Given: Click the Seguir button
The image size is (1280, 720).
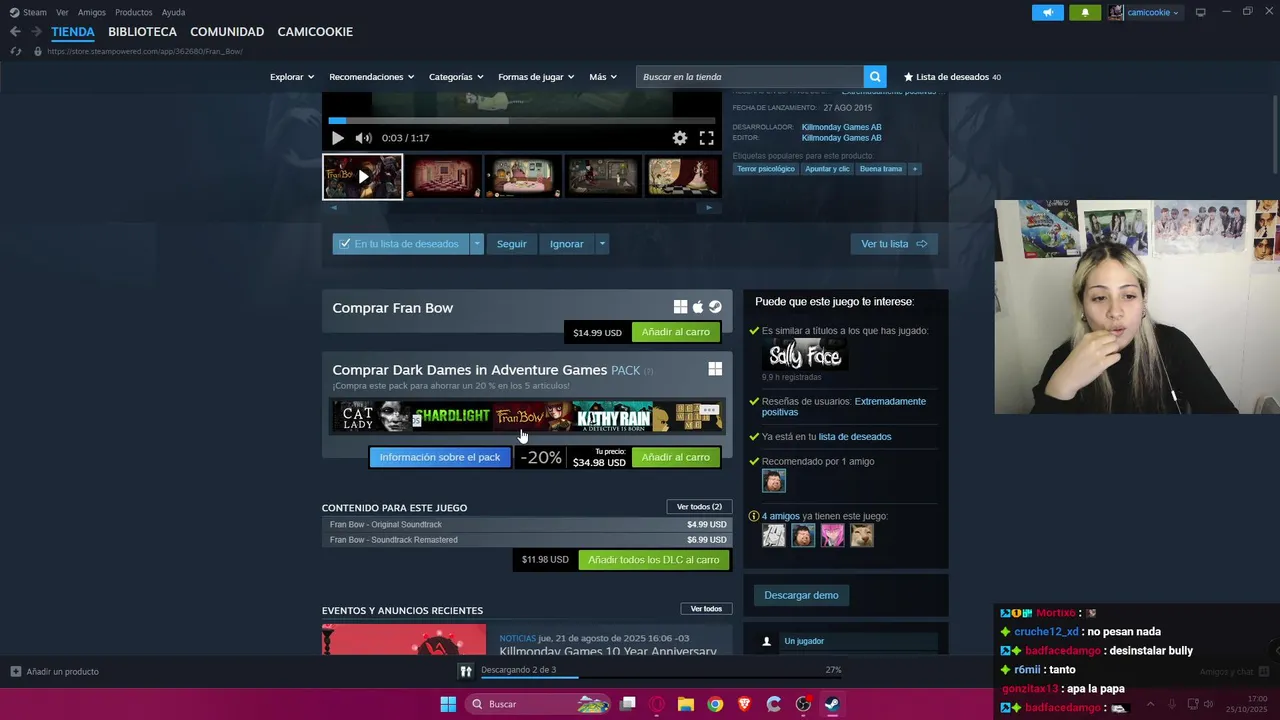Looking at the screenshot, I should [x=512, y=244].
